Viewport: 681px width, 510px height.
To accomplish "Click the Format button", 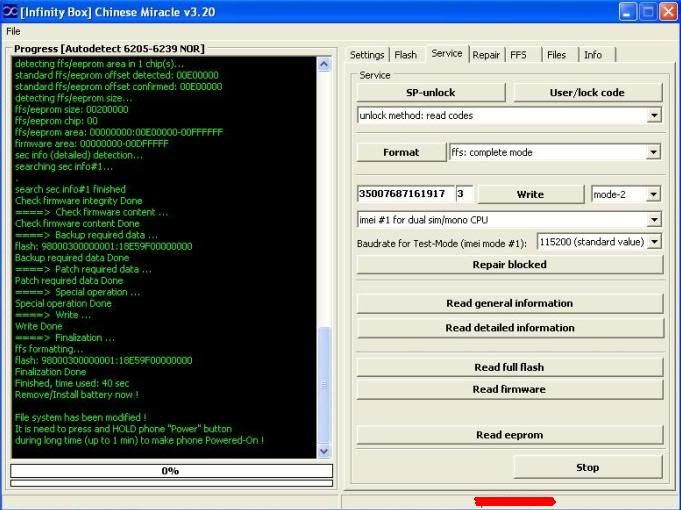I will tap(401, 152).
